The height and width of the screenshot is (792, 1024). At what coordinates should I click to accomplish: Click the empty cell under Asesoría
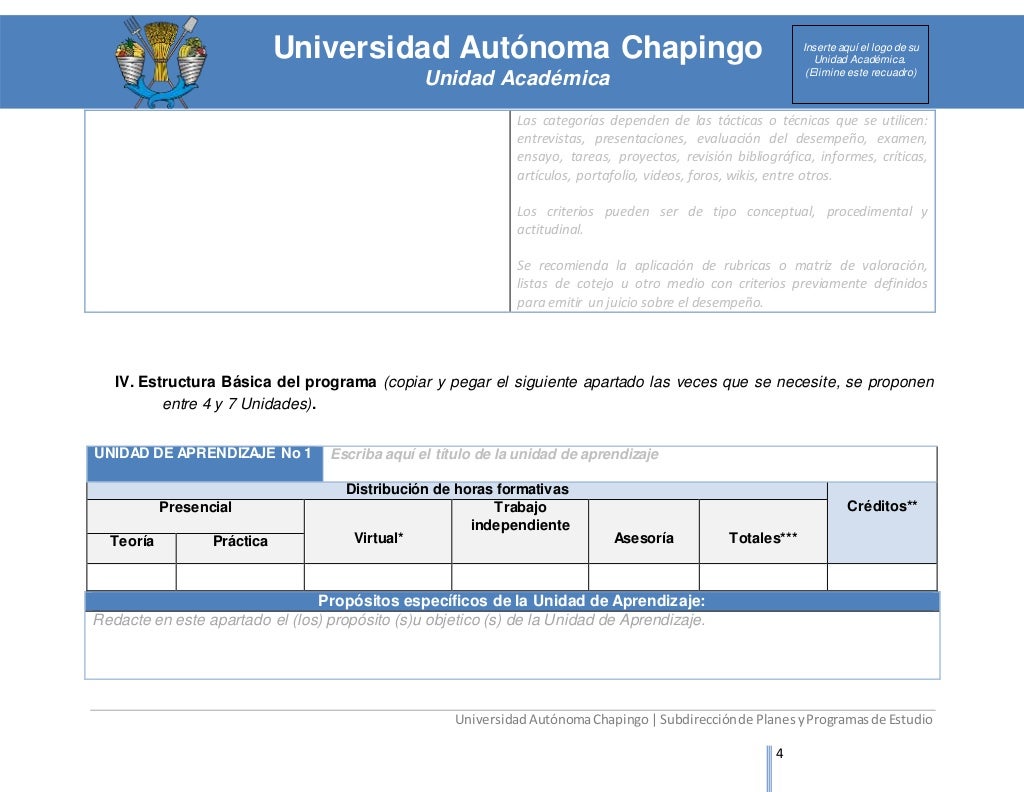[644, 577]
